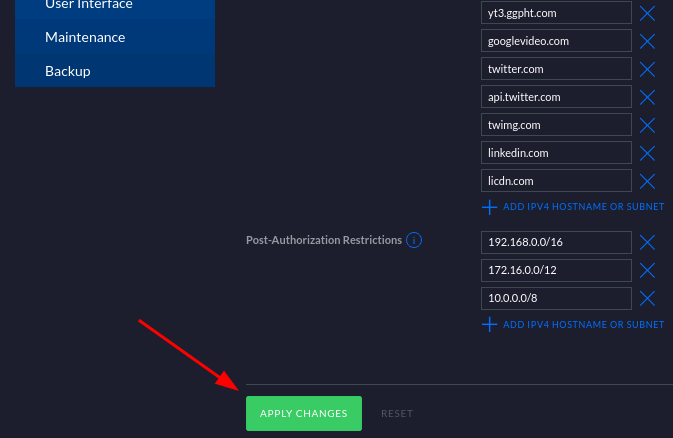Remove the licdn.com hostname

coord(647,181)
